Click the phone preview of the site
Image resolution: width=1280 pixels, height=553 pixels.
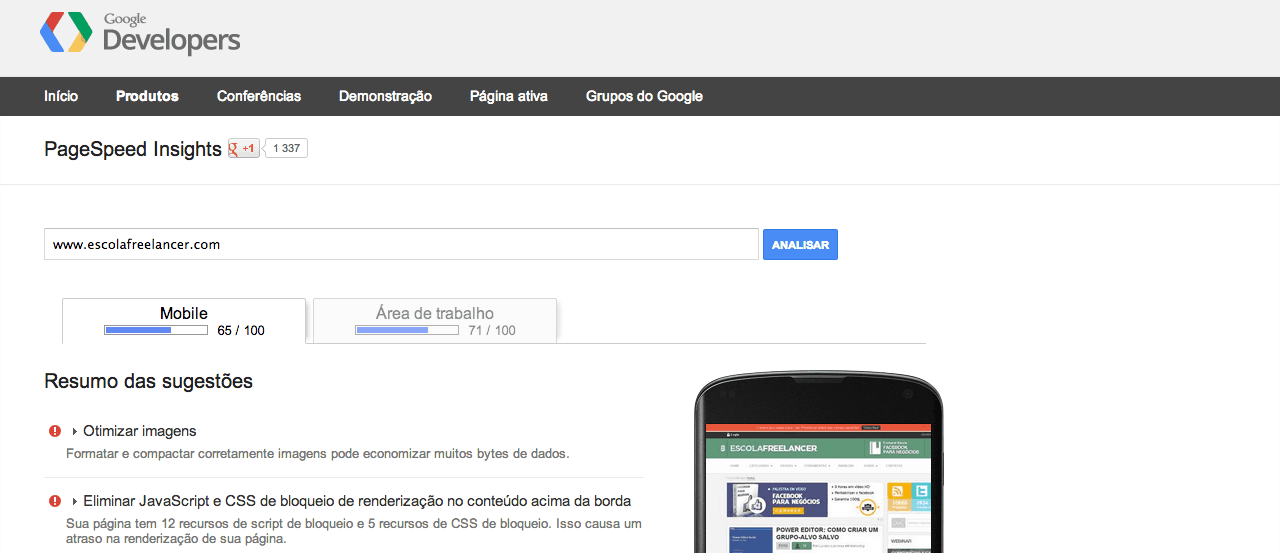[x=818, y=462]
